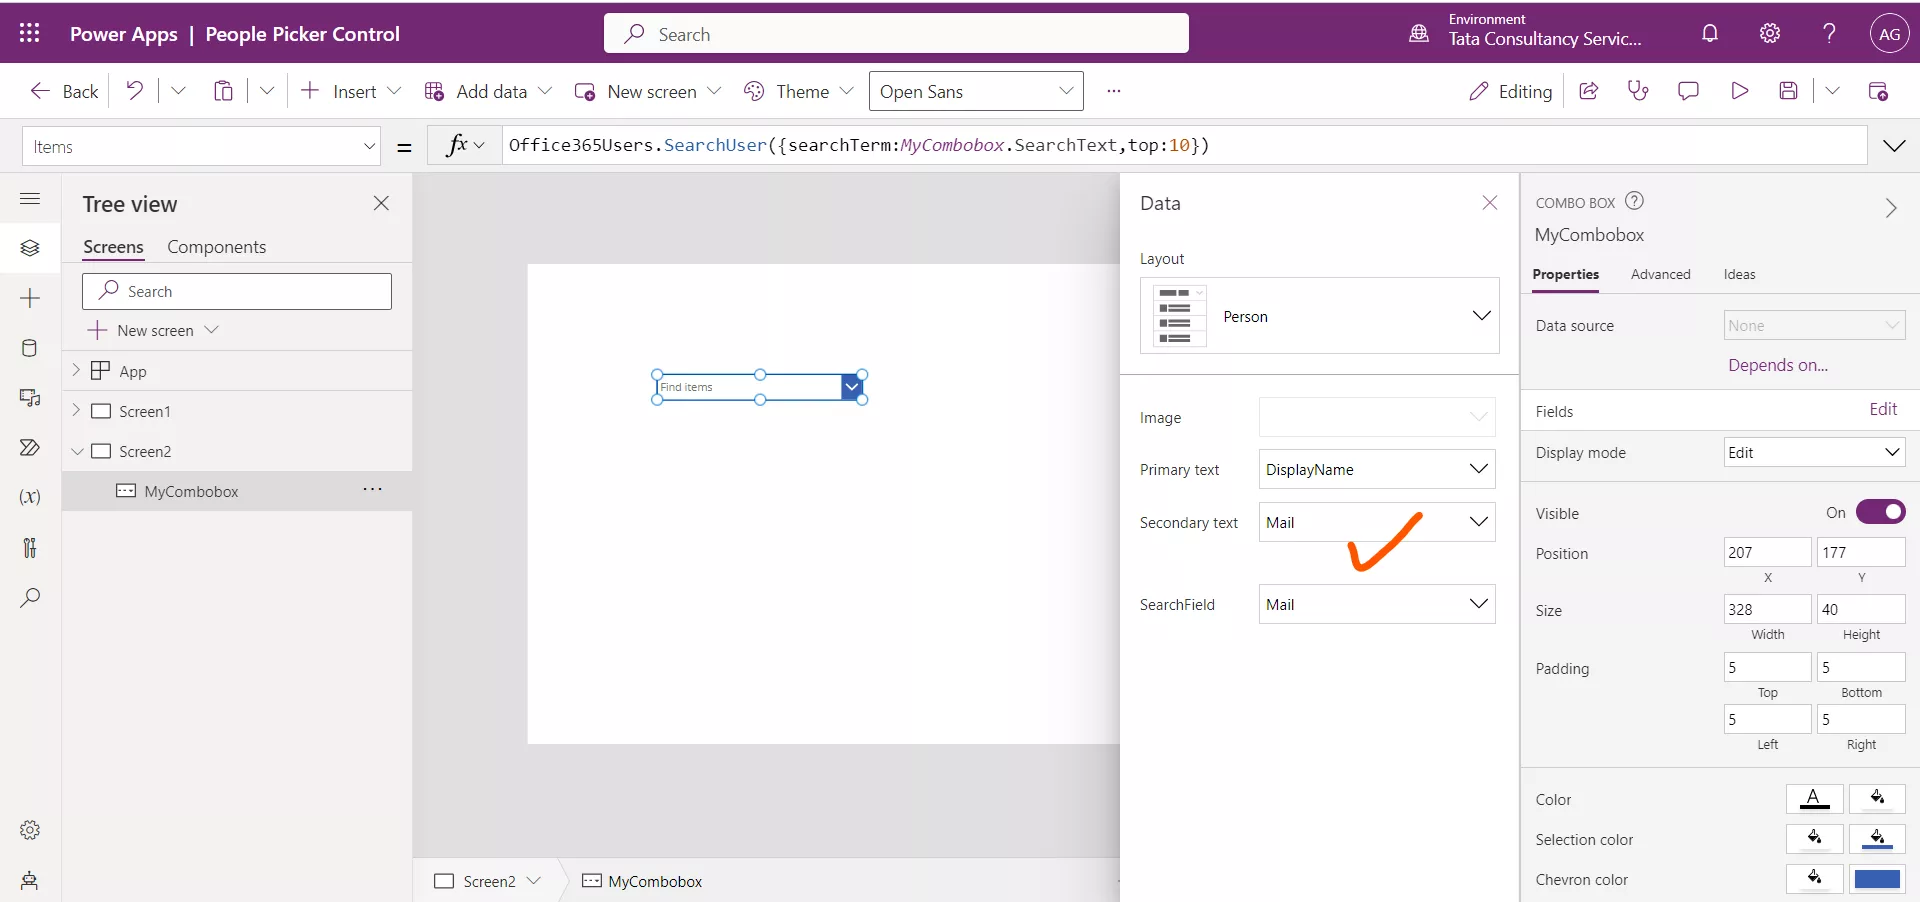The width and height of the screenshot is (1920, 902).
Task: Open Settings from the left rail gear icon
Action: click(x=30, y=830)
